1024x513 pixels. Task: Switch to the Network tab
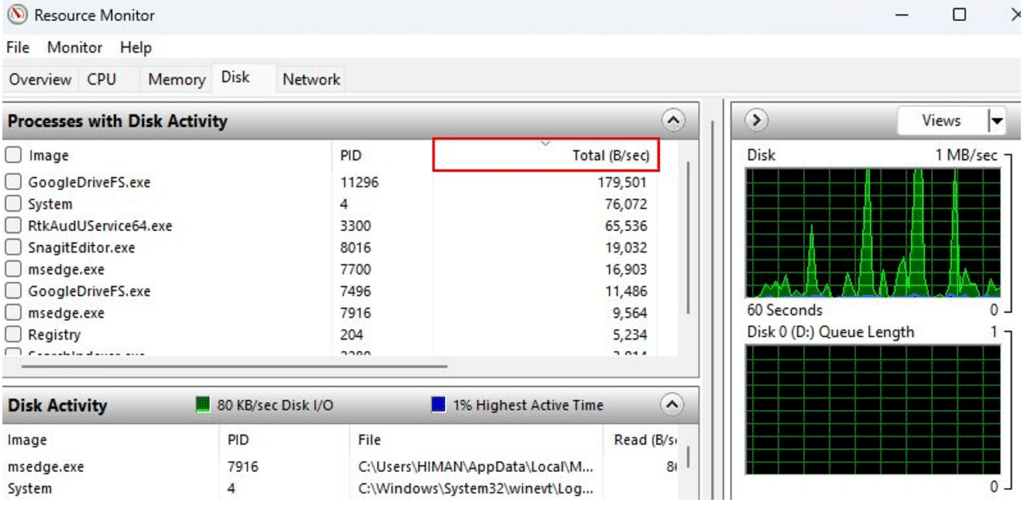click(311, 80)
